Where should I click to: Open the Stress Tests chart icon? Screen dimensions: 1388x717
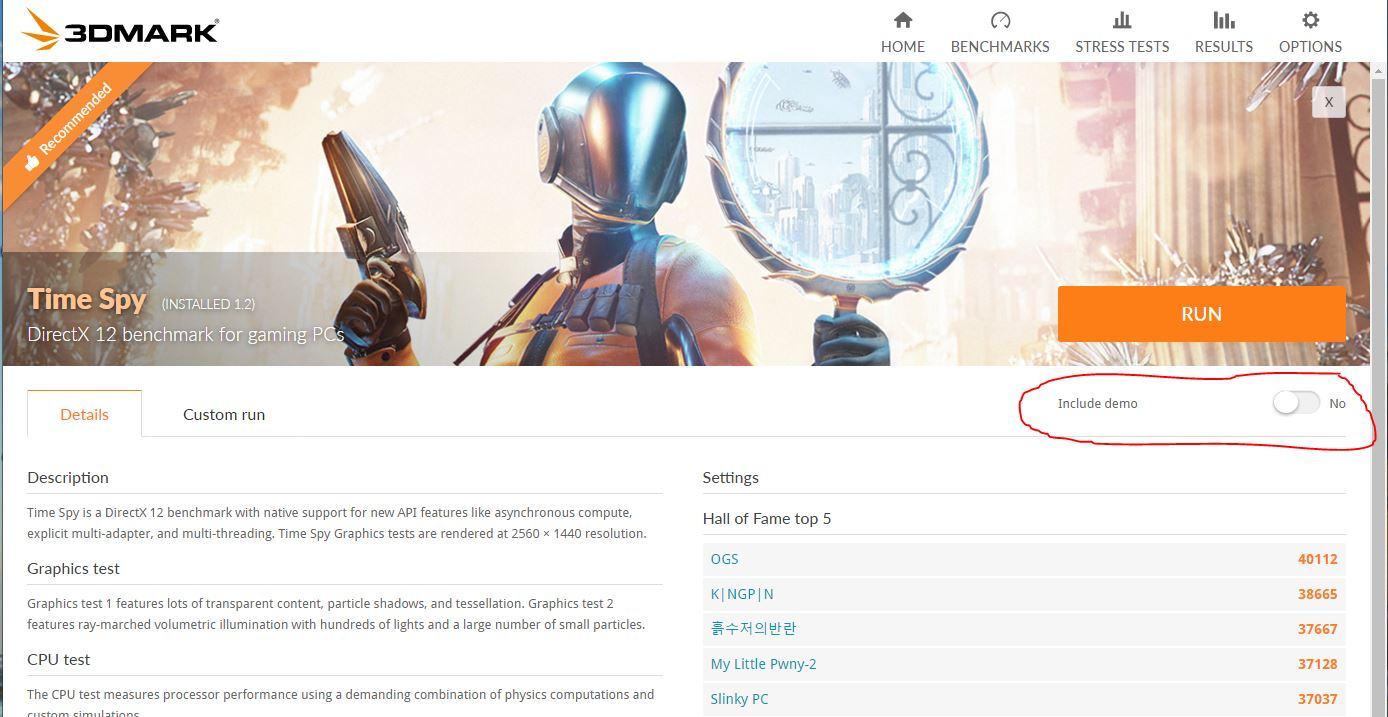(x=1122, y=20)
